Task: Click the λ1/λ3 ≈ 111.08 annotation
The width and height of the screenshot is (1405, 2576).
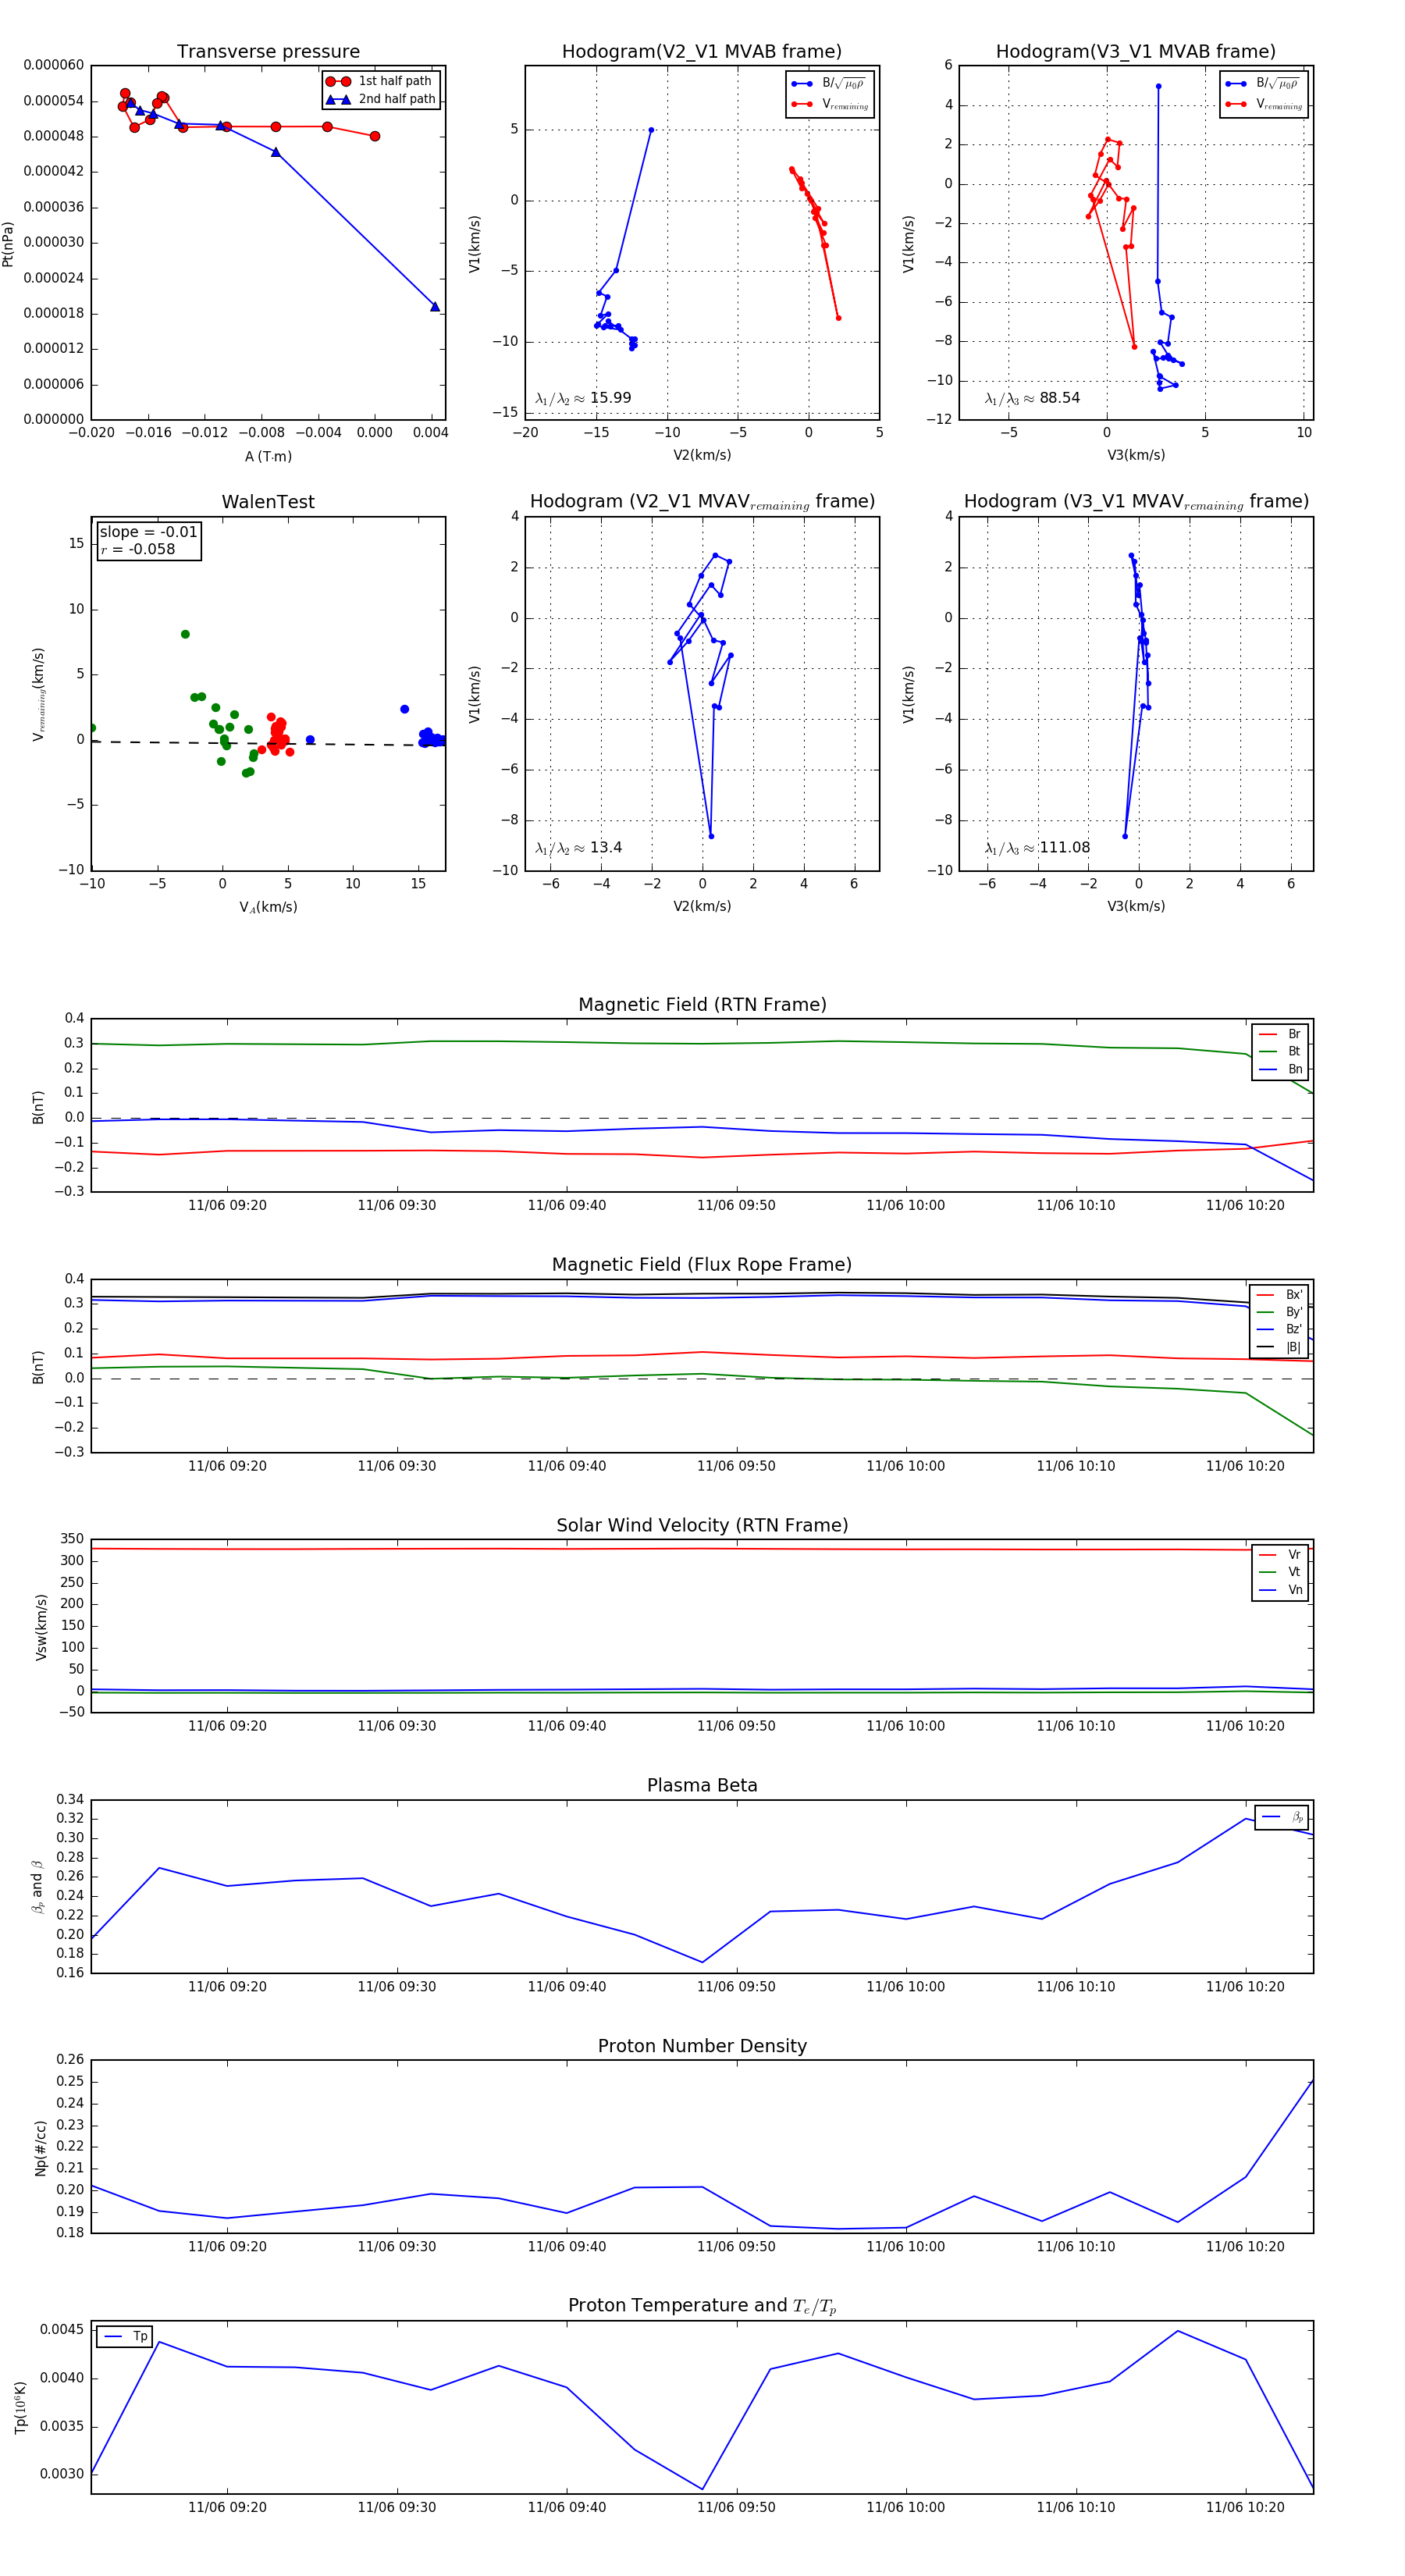Action: pyautogui.click(x=1037, y=848)
